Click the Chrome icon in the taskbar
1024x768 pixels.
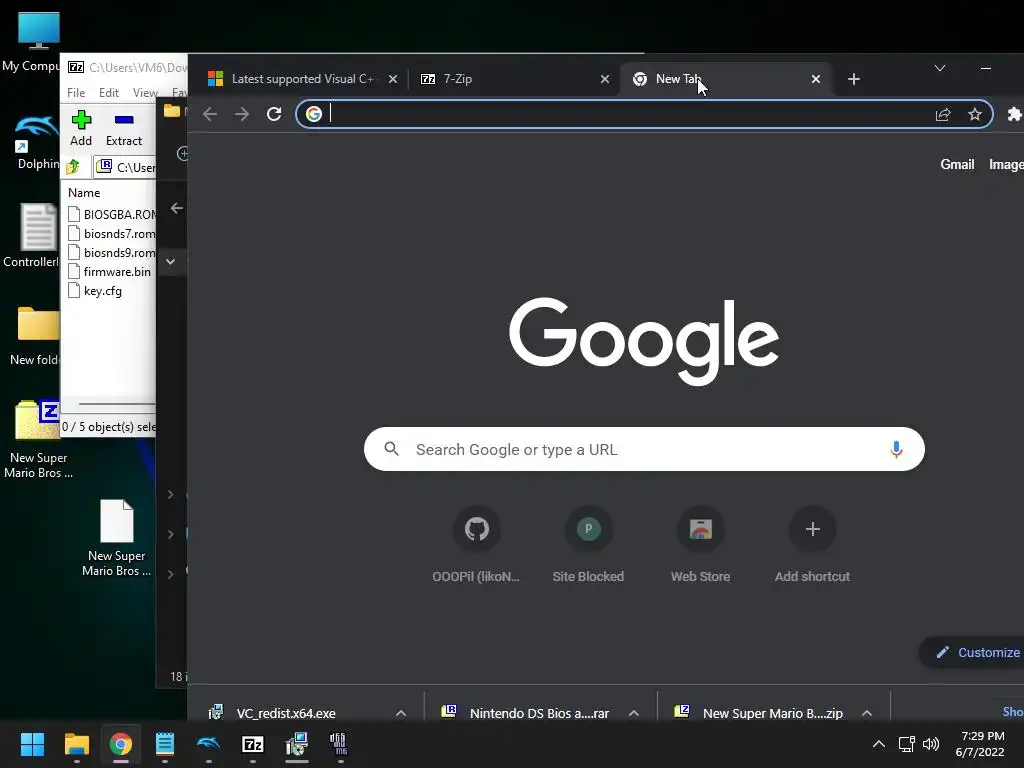pos(120,744)
